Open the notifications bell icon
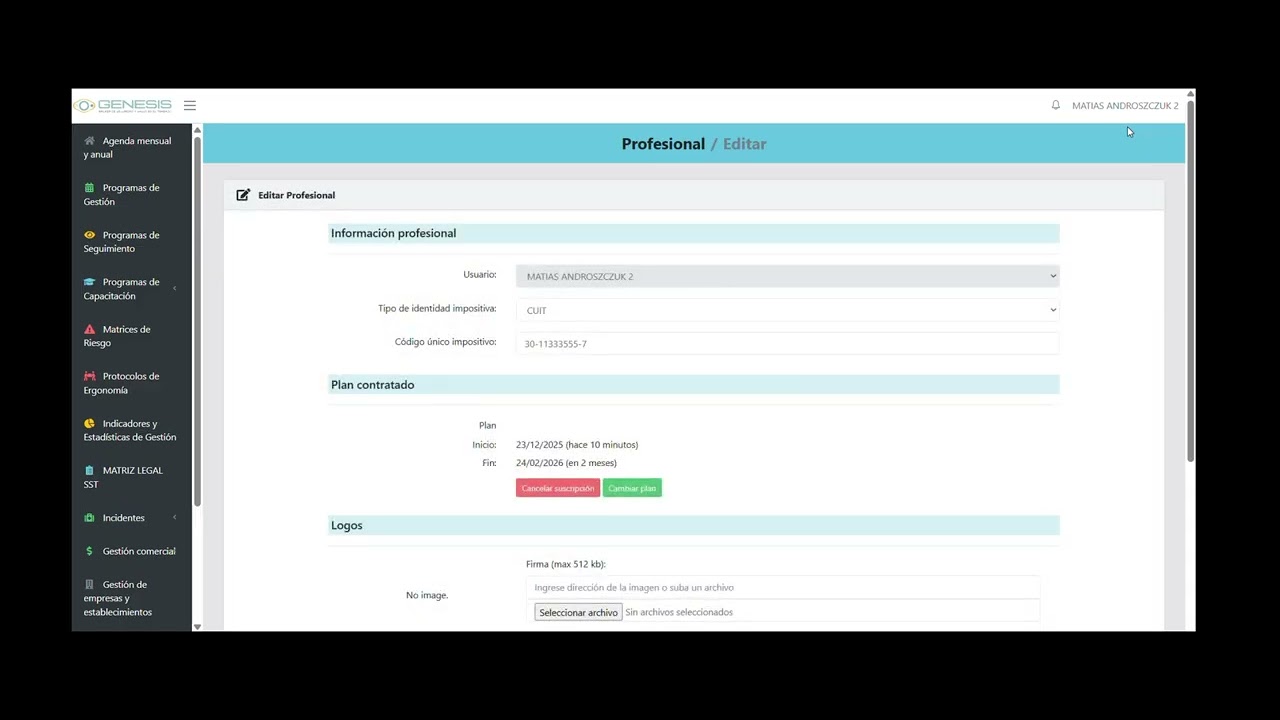 pyautogui.click(x=1056, y=105)
